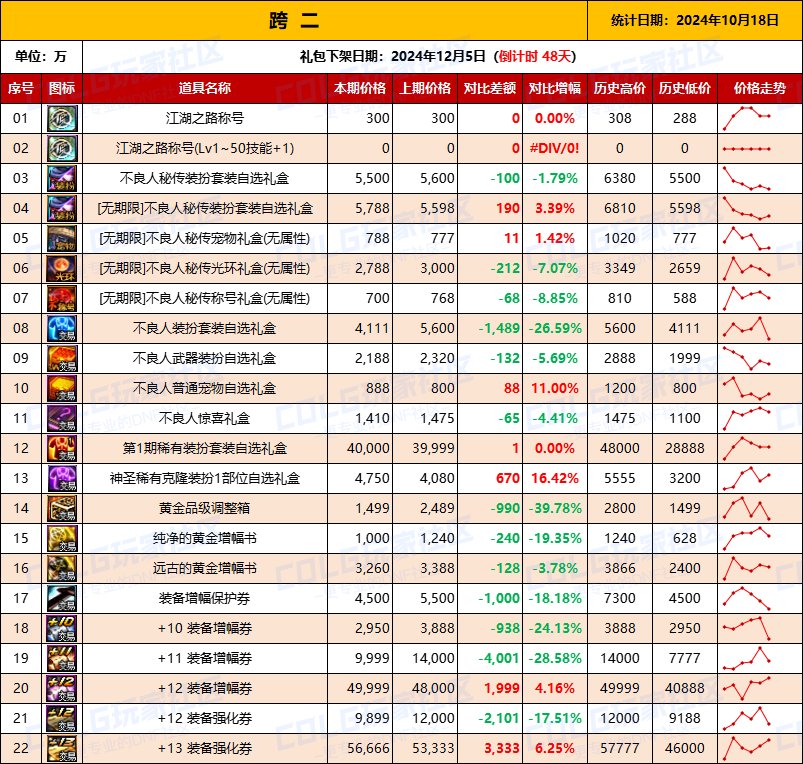Click the current price 56,666 cell
This screenshot has width=803, height=764.
[x=360, y=748]
